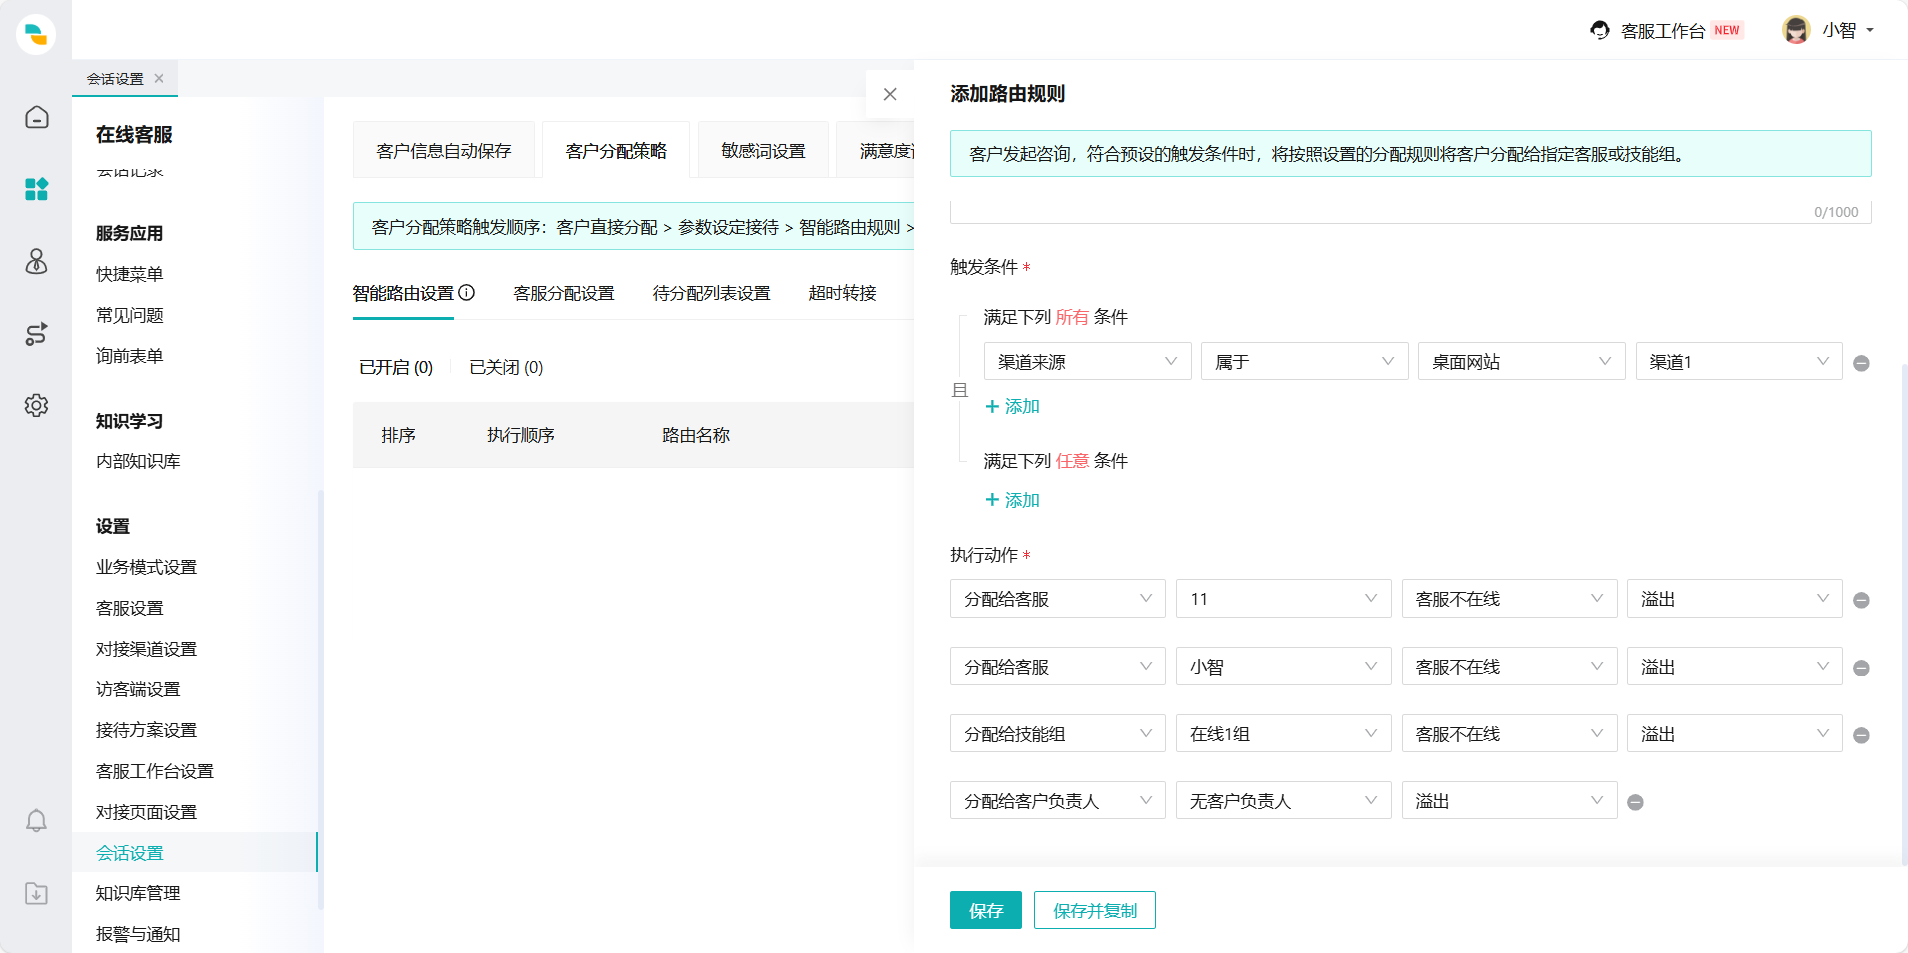The height and width of the screenshot is (953, 1908).
Task: Select the teal apps grid icon in sidebar
Action: [x=36, y=189]
